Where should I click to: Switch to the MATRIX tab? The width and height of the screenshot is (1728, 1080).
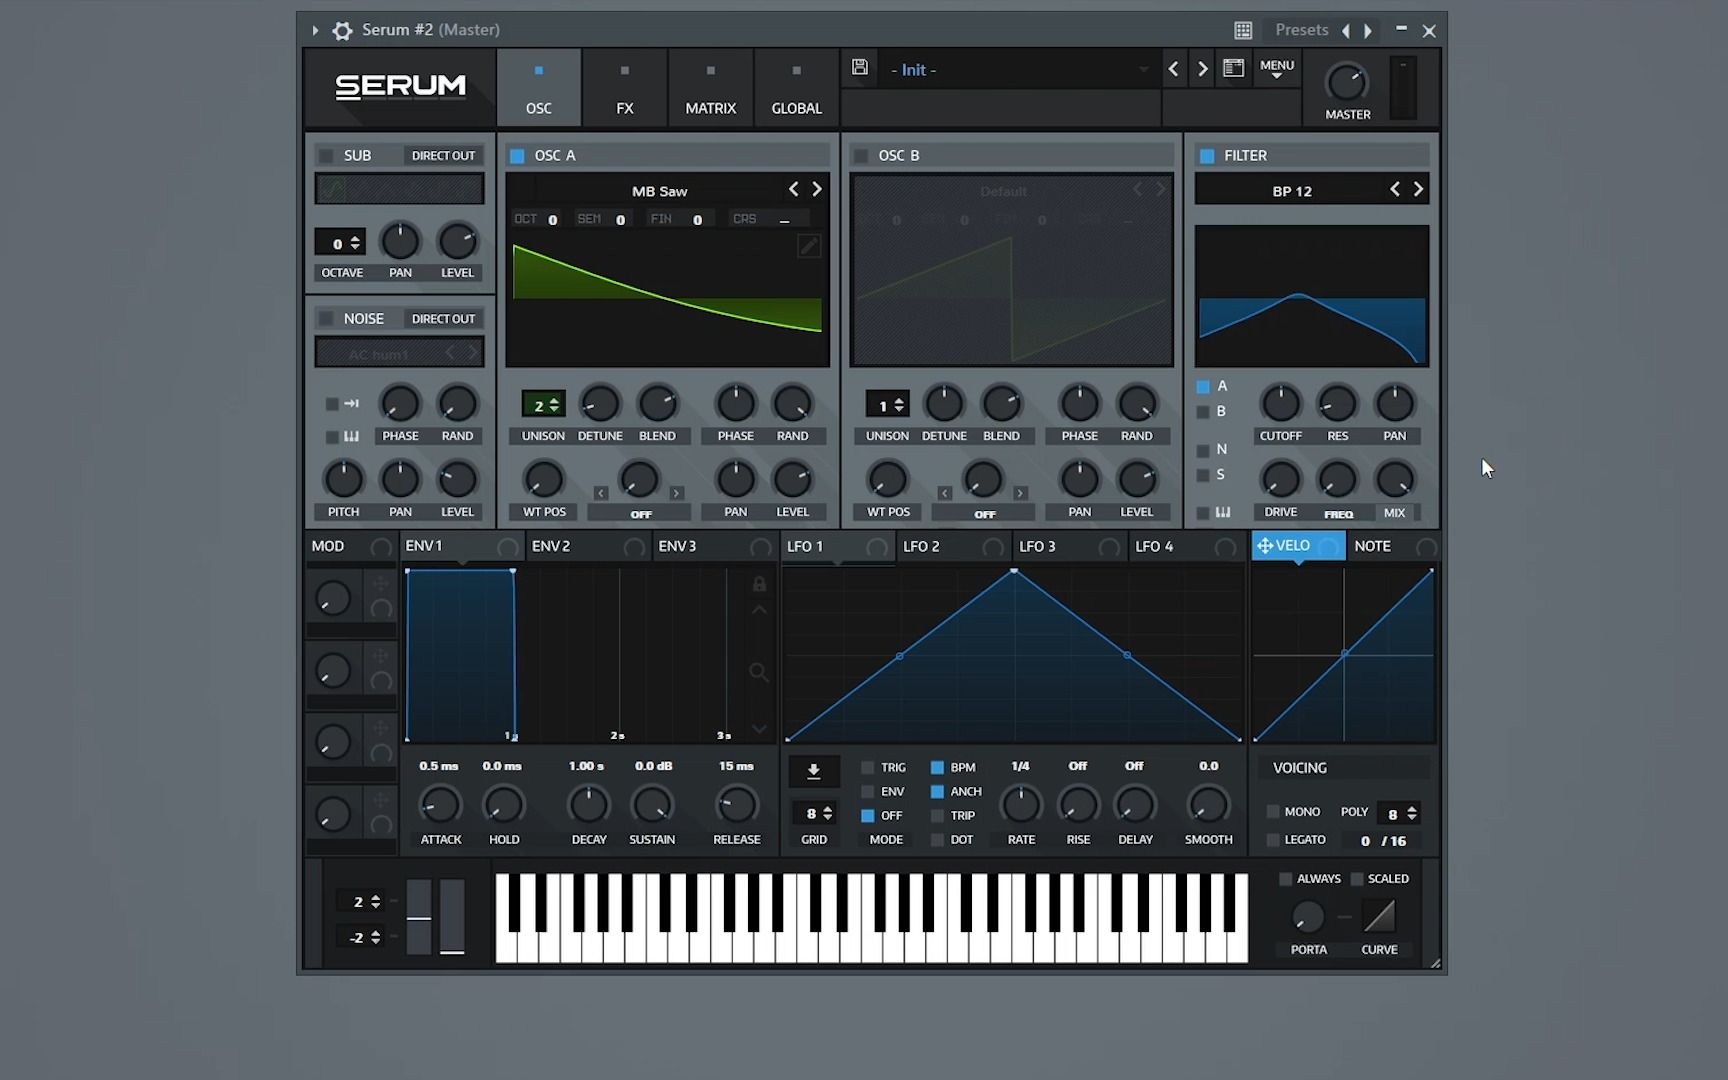tap(711, 88)
